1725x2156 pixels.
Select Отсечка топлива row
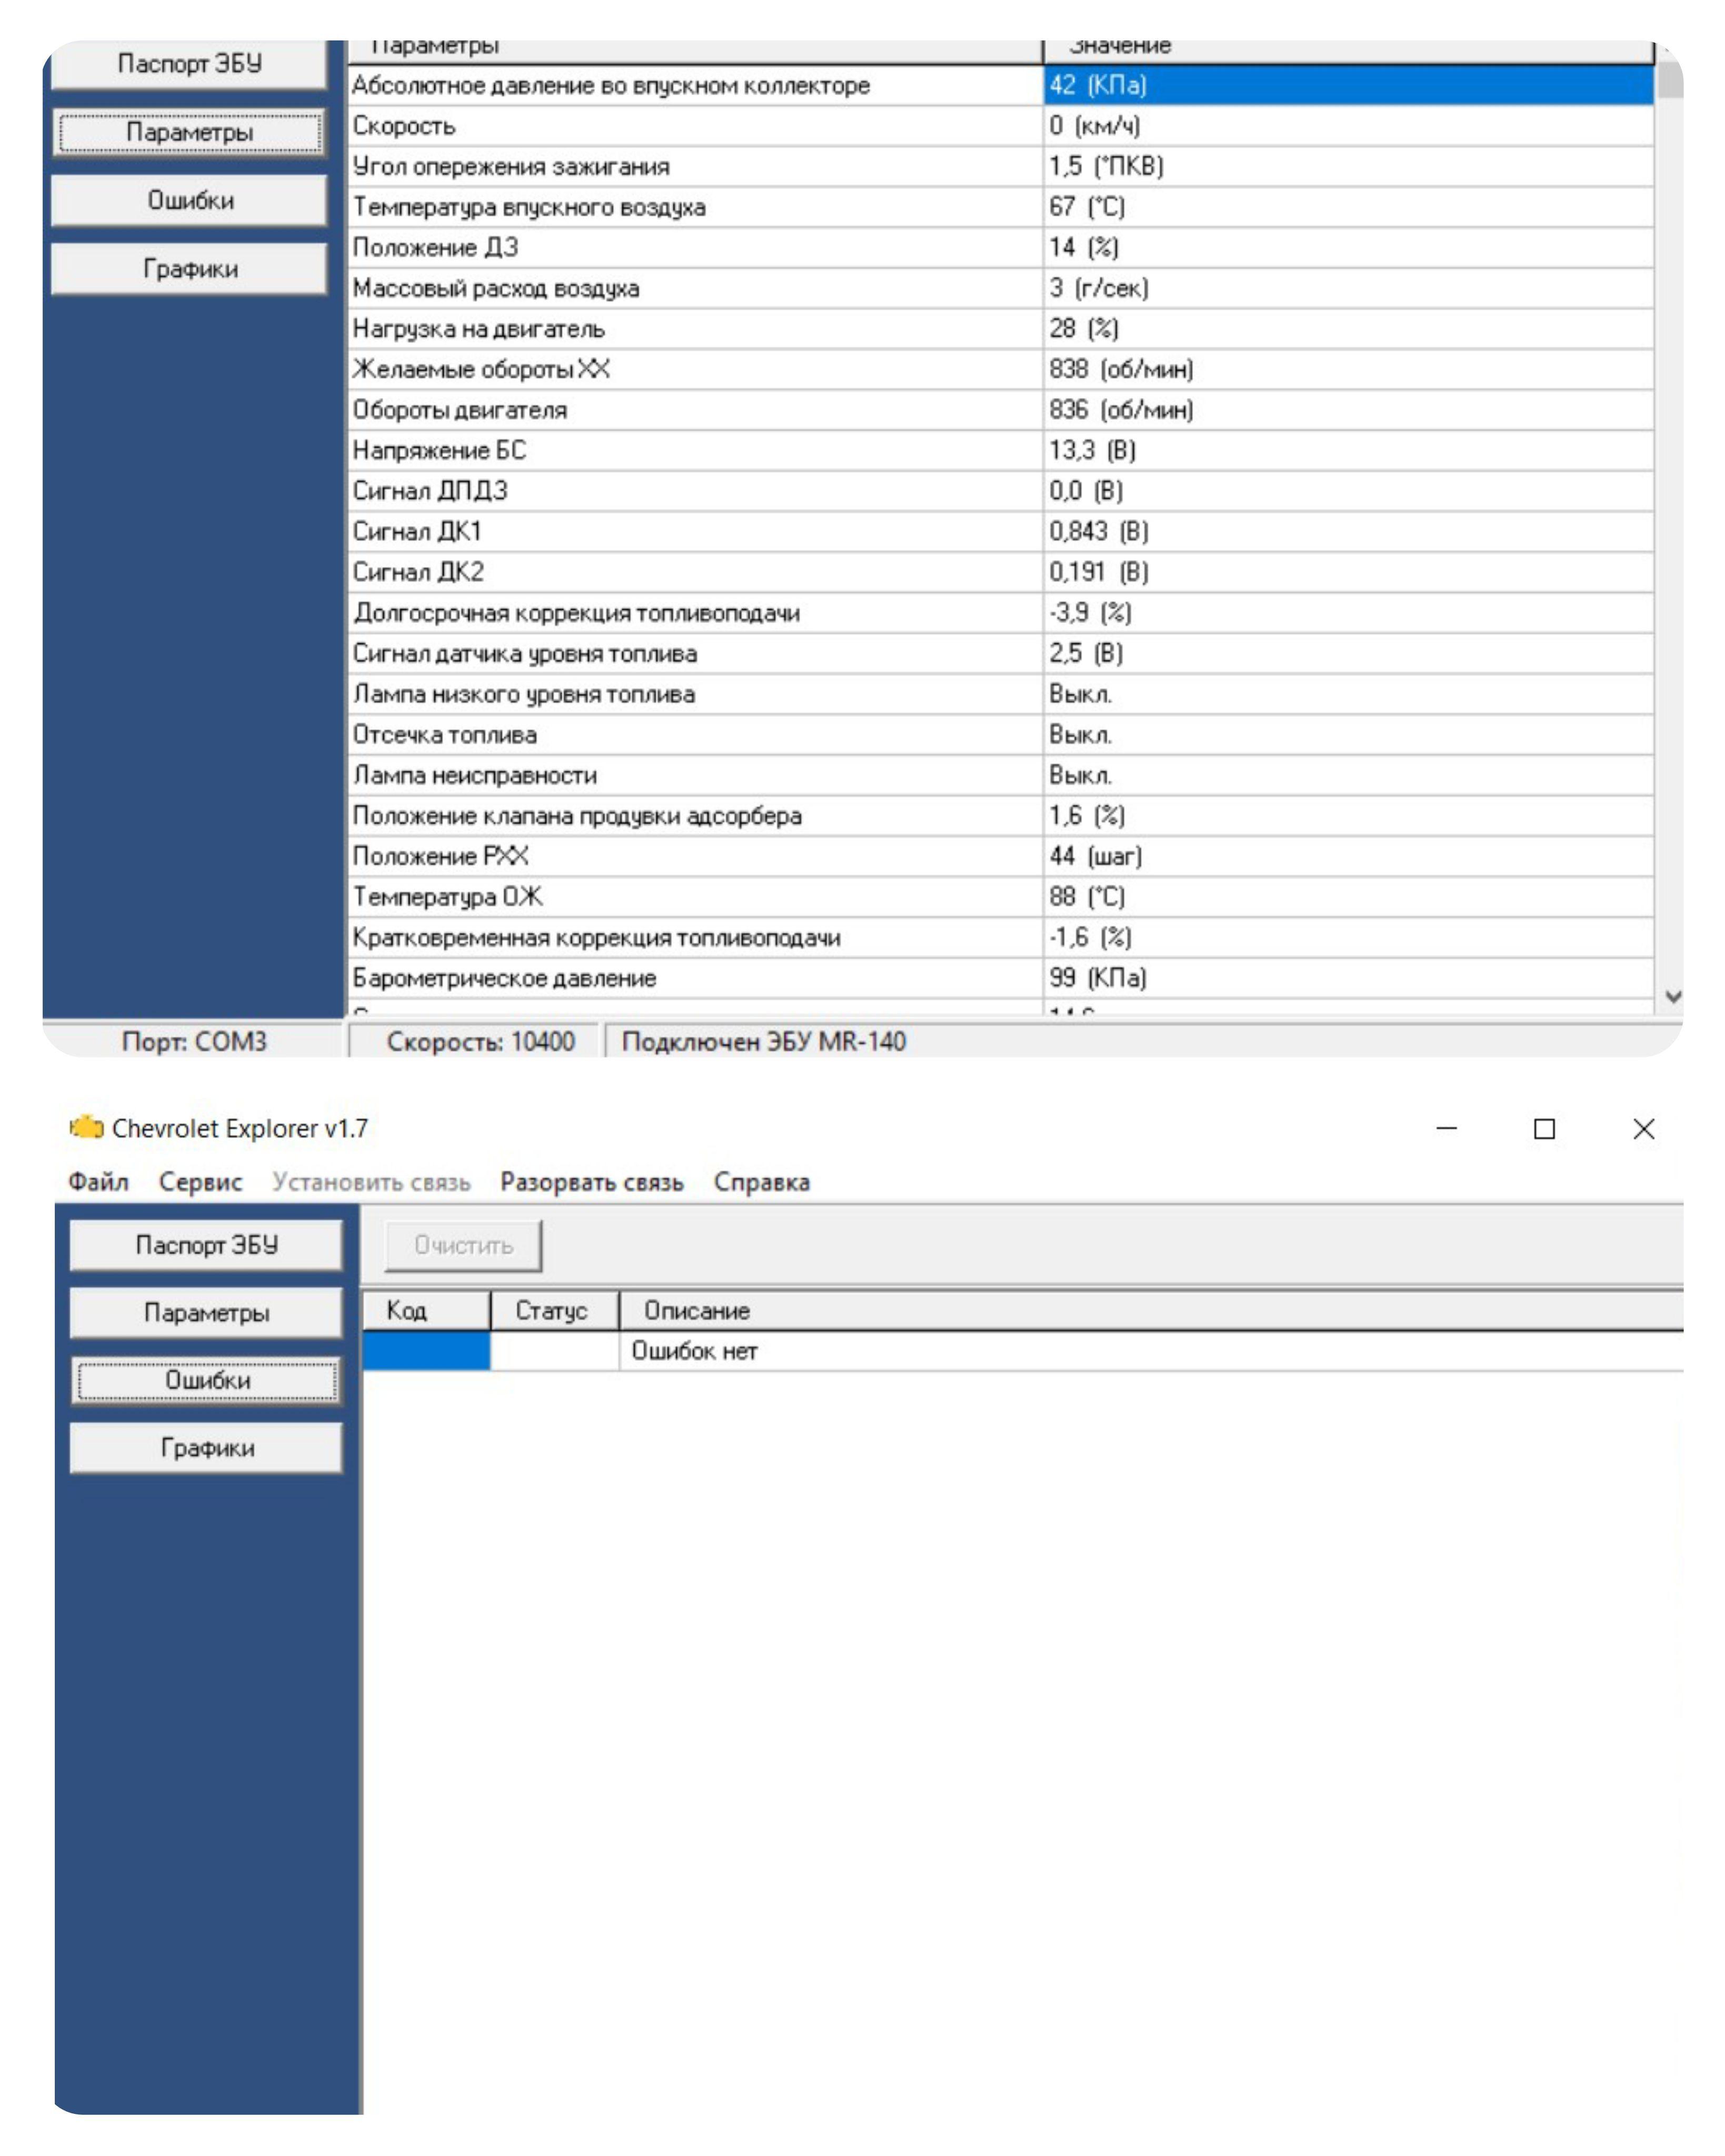click(1000, 734)
